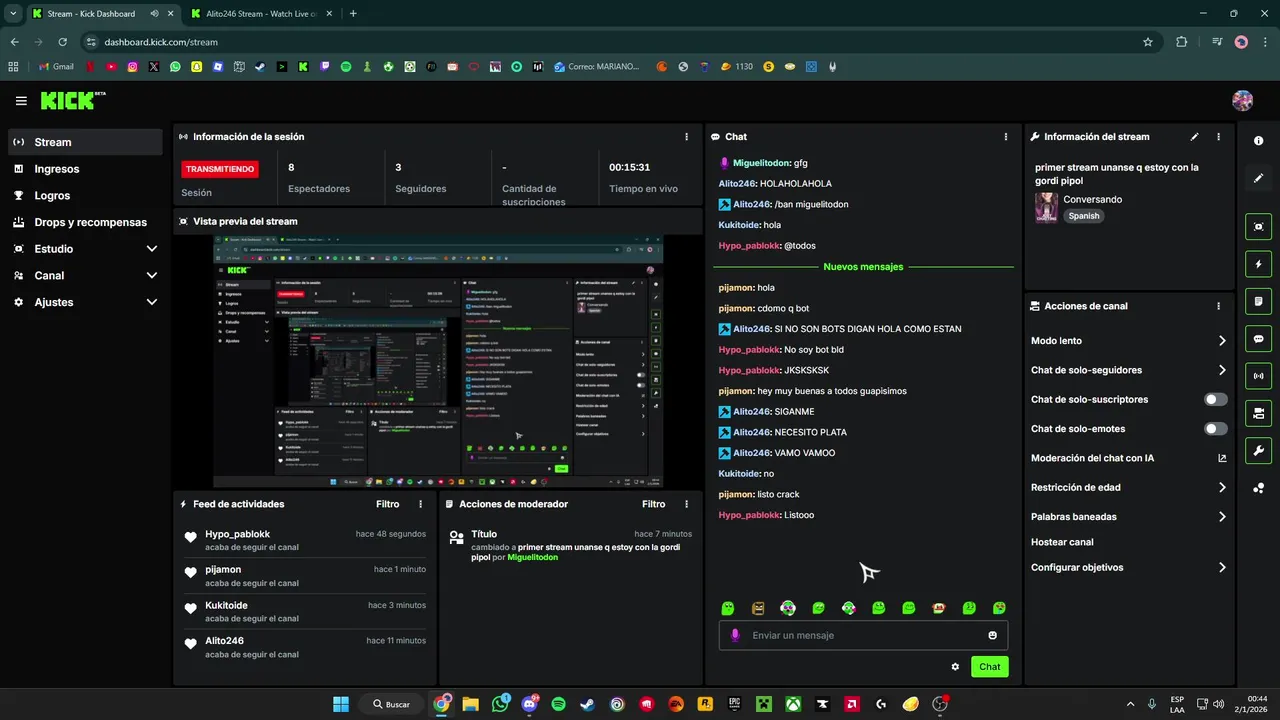Enable Chat de solo-suscriptores switch
The height and width of the screenshot is (720, 1280).
pos(1216,399)
